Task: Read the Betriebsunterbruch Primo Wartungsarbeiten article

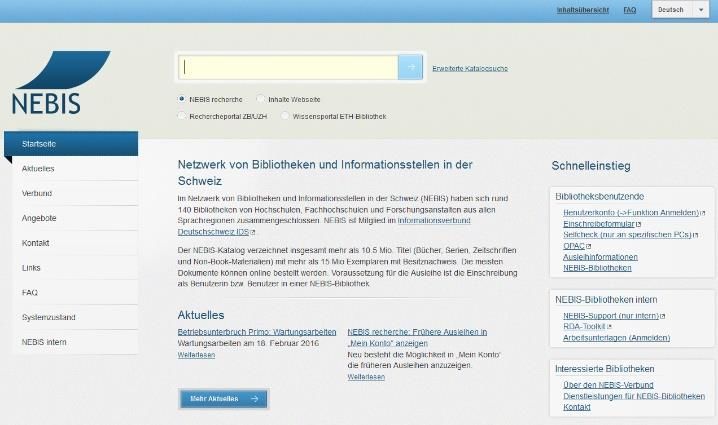Action: point(256,331)
